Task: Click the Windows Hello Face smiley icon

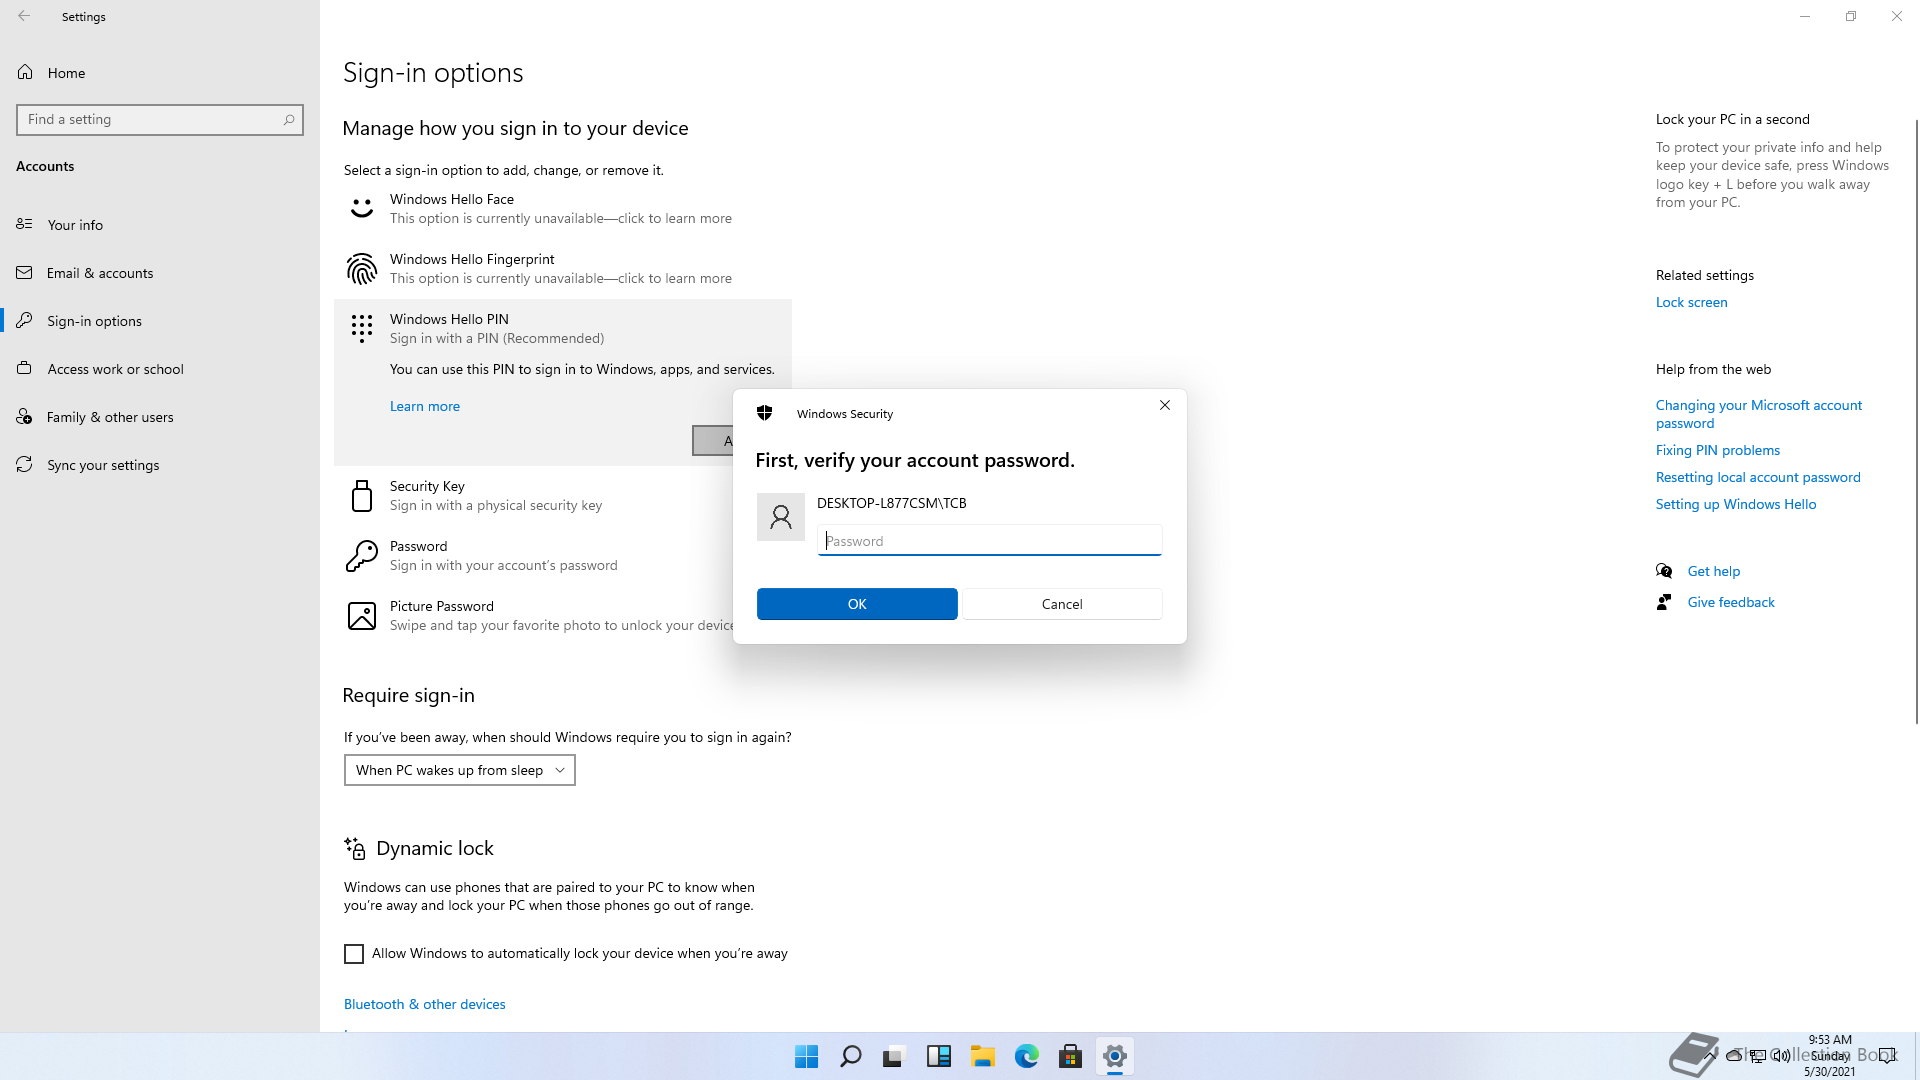Action: pos(362,208)
